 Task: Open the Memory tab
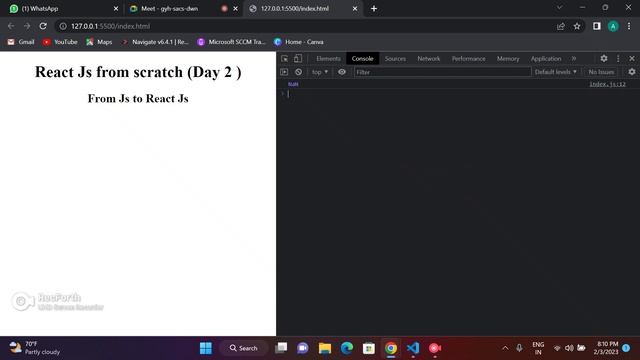click(508, 58)
